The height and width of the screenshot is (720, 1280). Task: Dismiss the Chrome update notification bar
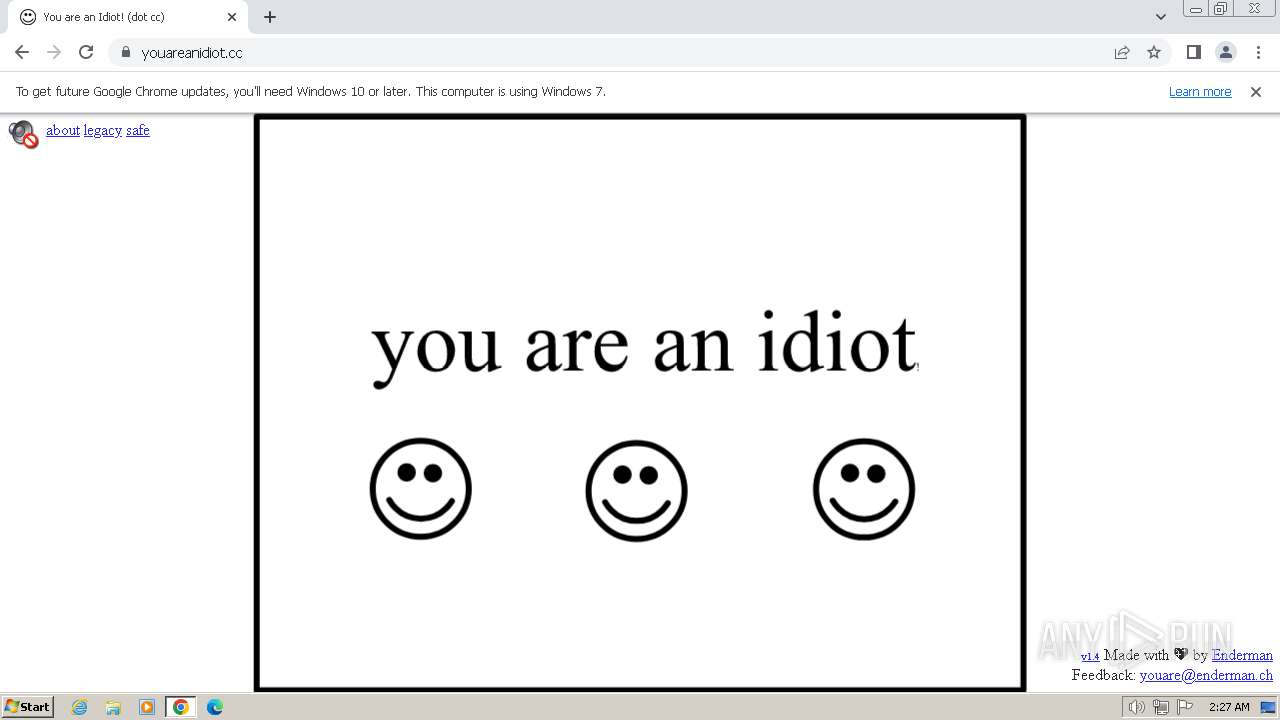[1256, 91]
